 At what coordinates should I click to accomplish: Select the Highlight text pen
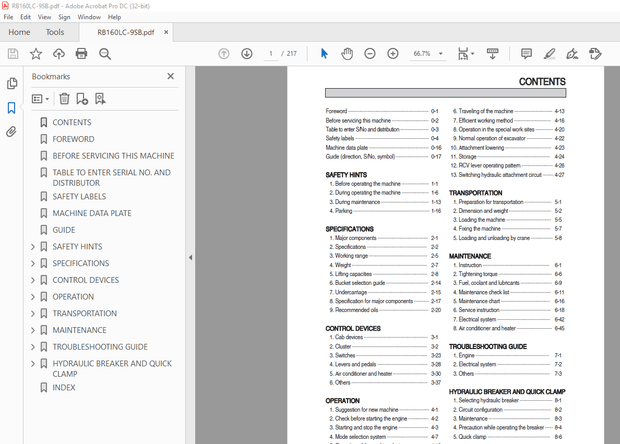(x=549, y=54)
